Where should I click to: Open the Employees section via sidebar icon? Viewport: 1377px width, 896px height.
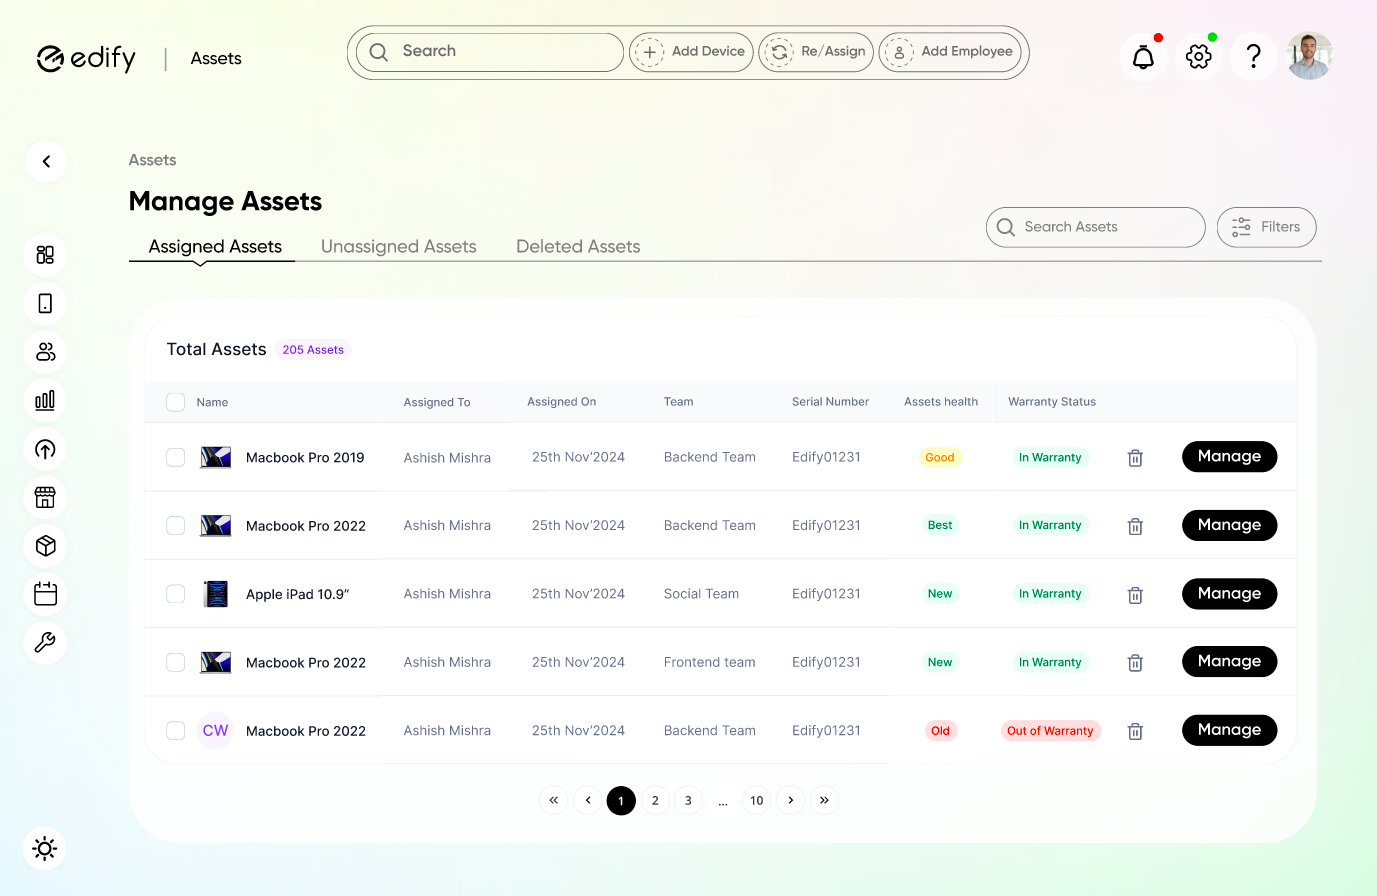(x=45, y=351)
